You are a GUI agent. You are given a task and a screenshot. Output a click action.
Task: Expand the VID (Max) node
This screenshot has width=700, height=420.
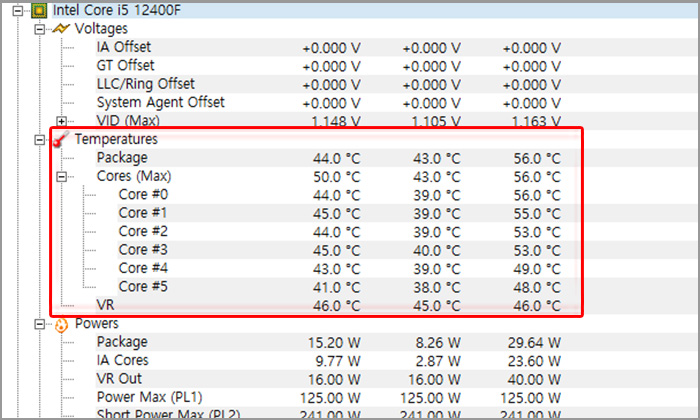click(x=62, y=121)
